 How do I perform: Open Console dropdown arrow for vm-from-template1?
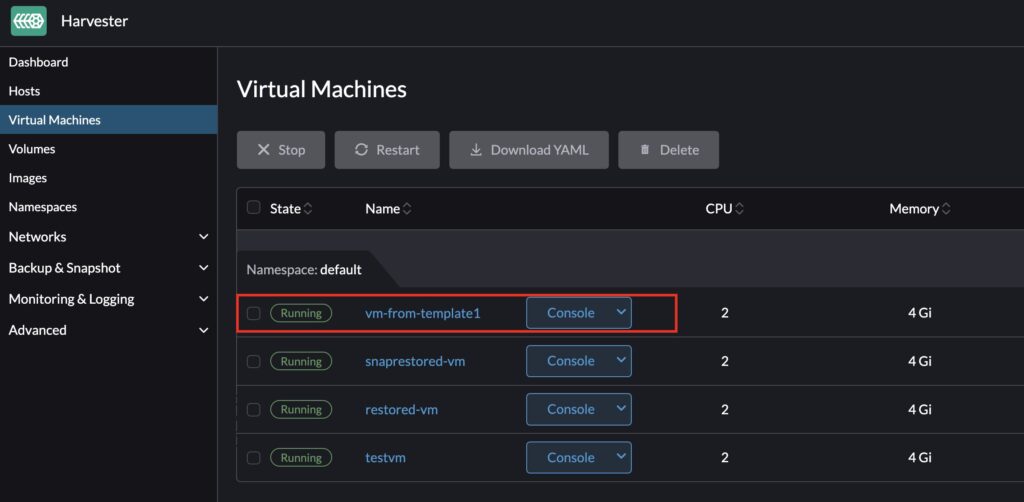[x=621, y=312]
